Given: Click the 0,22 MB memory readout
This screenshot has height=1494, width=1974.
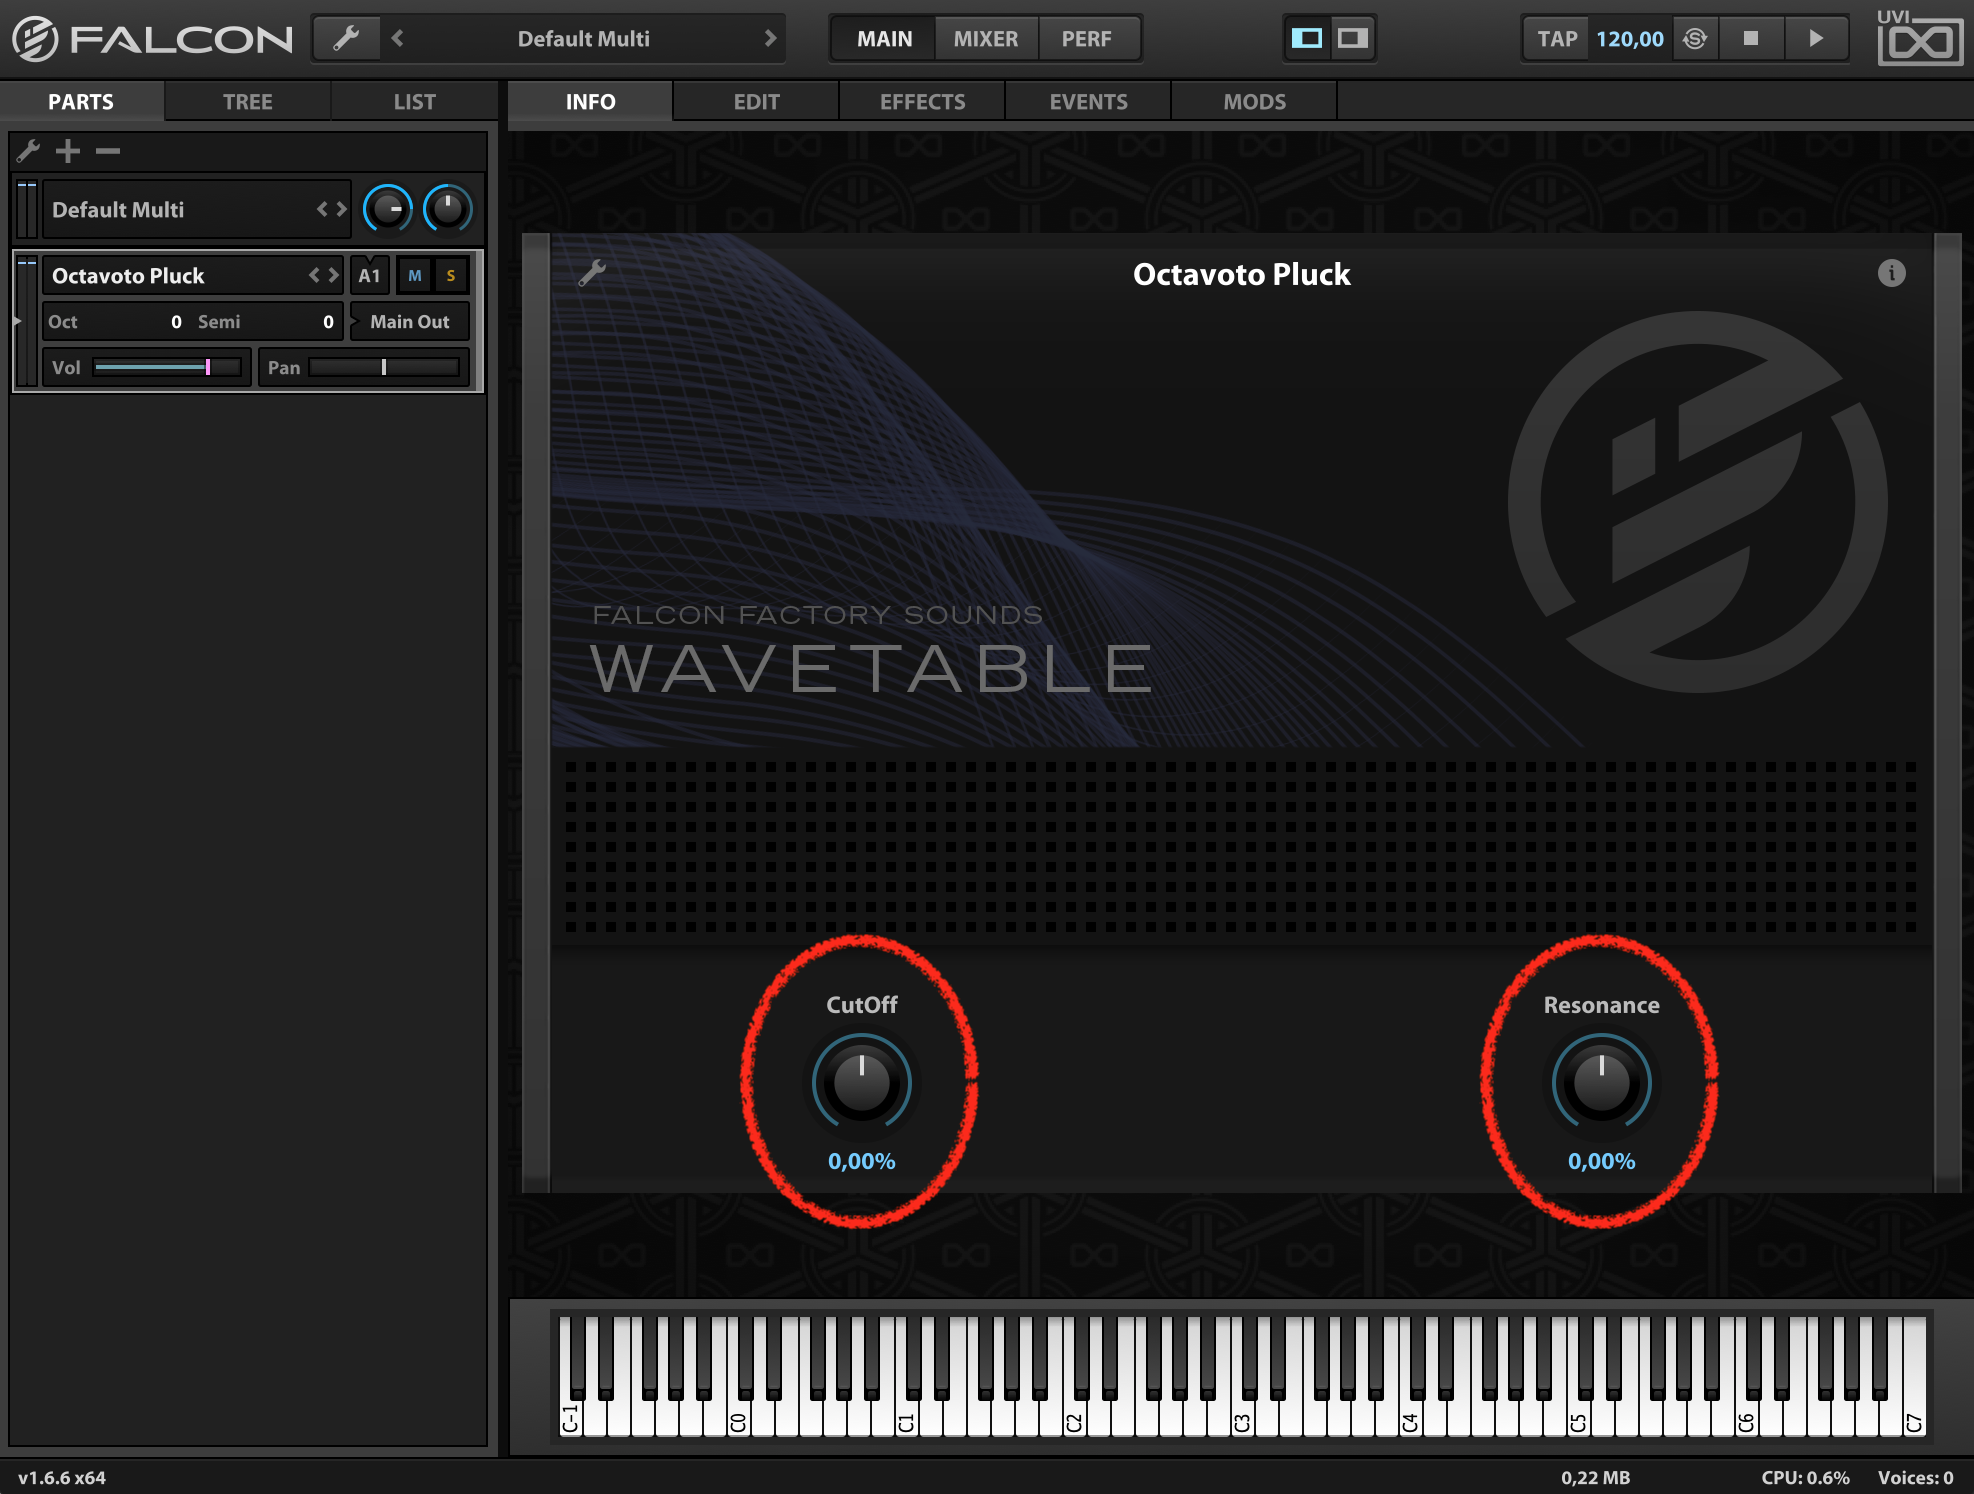Looking at the screenshot, I should [1595, 1478].
